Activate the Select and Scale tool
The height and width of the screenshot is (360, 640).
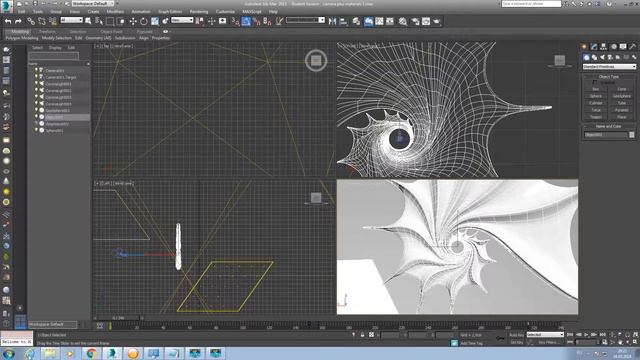[155, 21]
